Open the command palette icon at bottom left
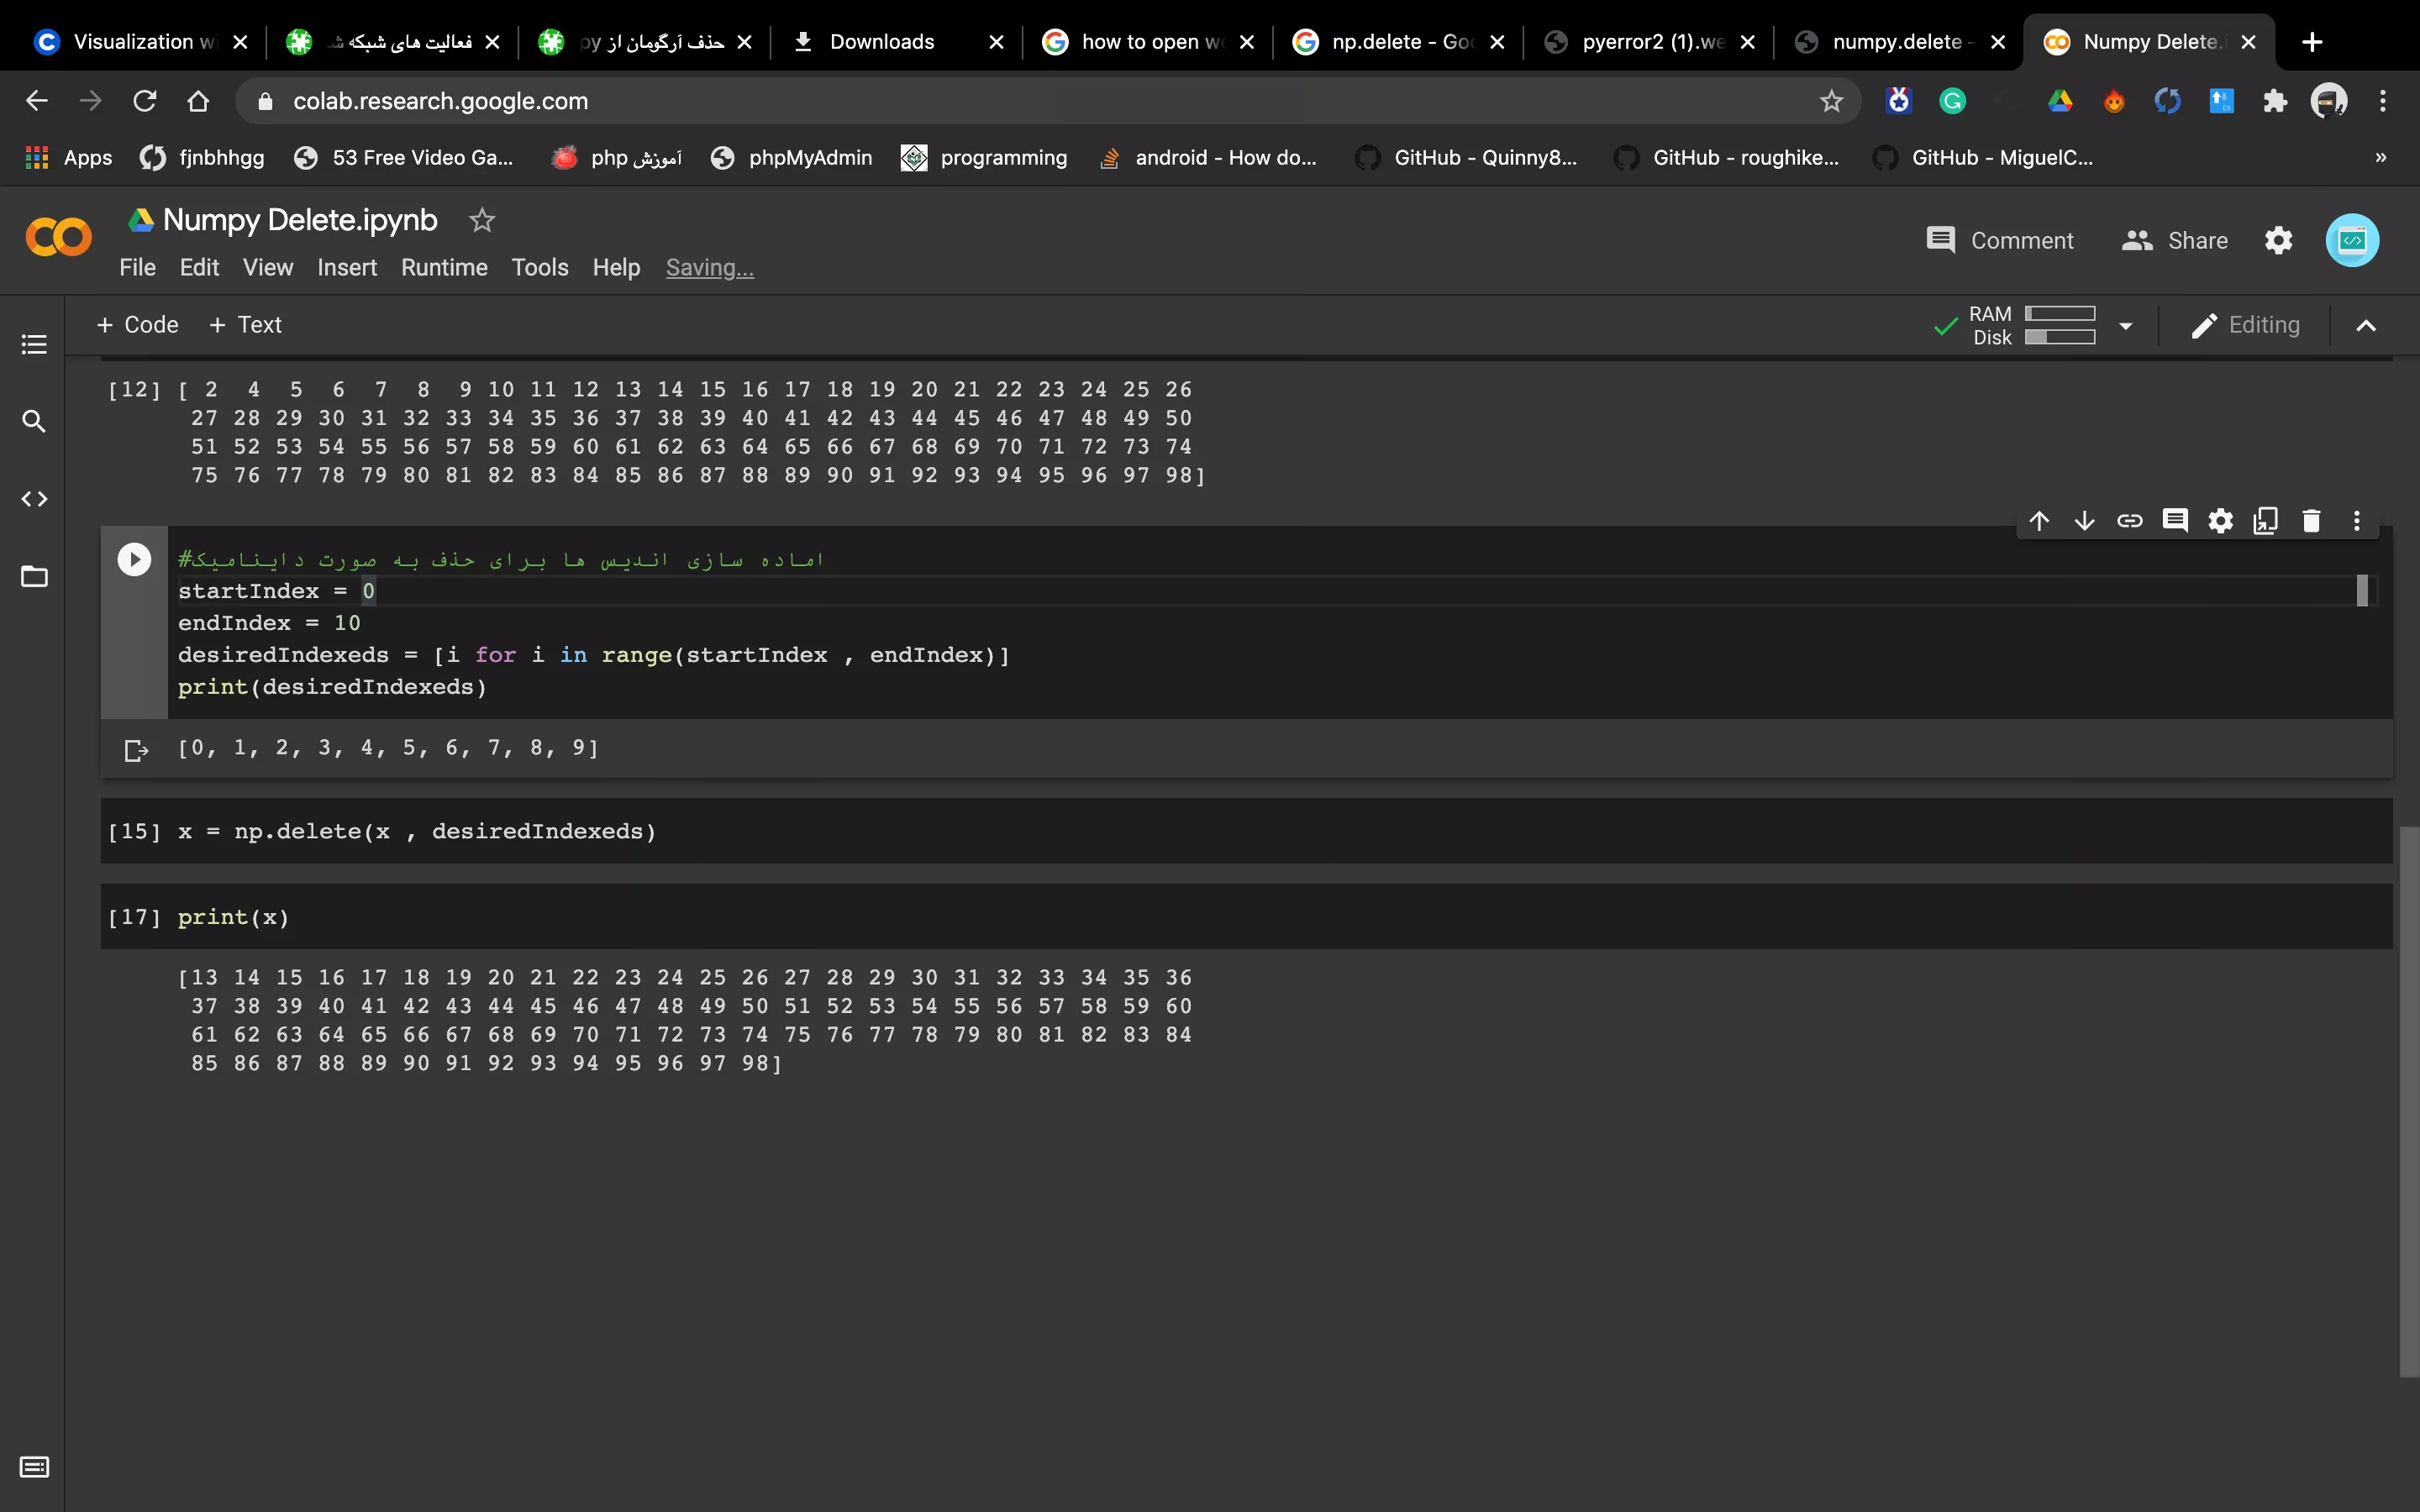Viewport: 2420px width, 1512px height. pos(34,1467)
